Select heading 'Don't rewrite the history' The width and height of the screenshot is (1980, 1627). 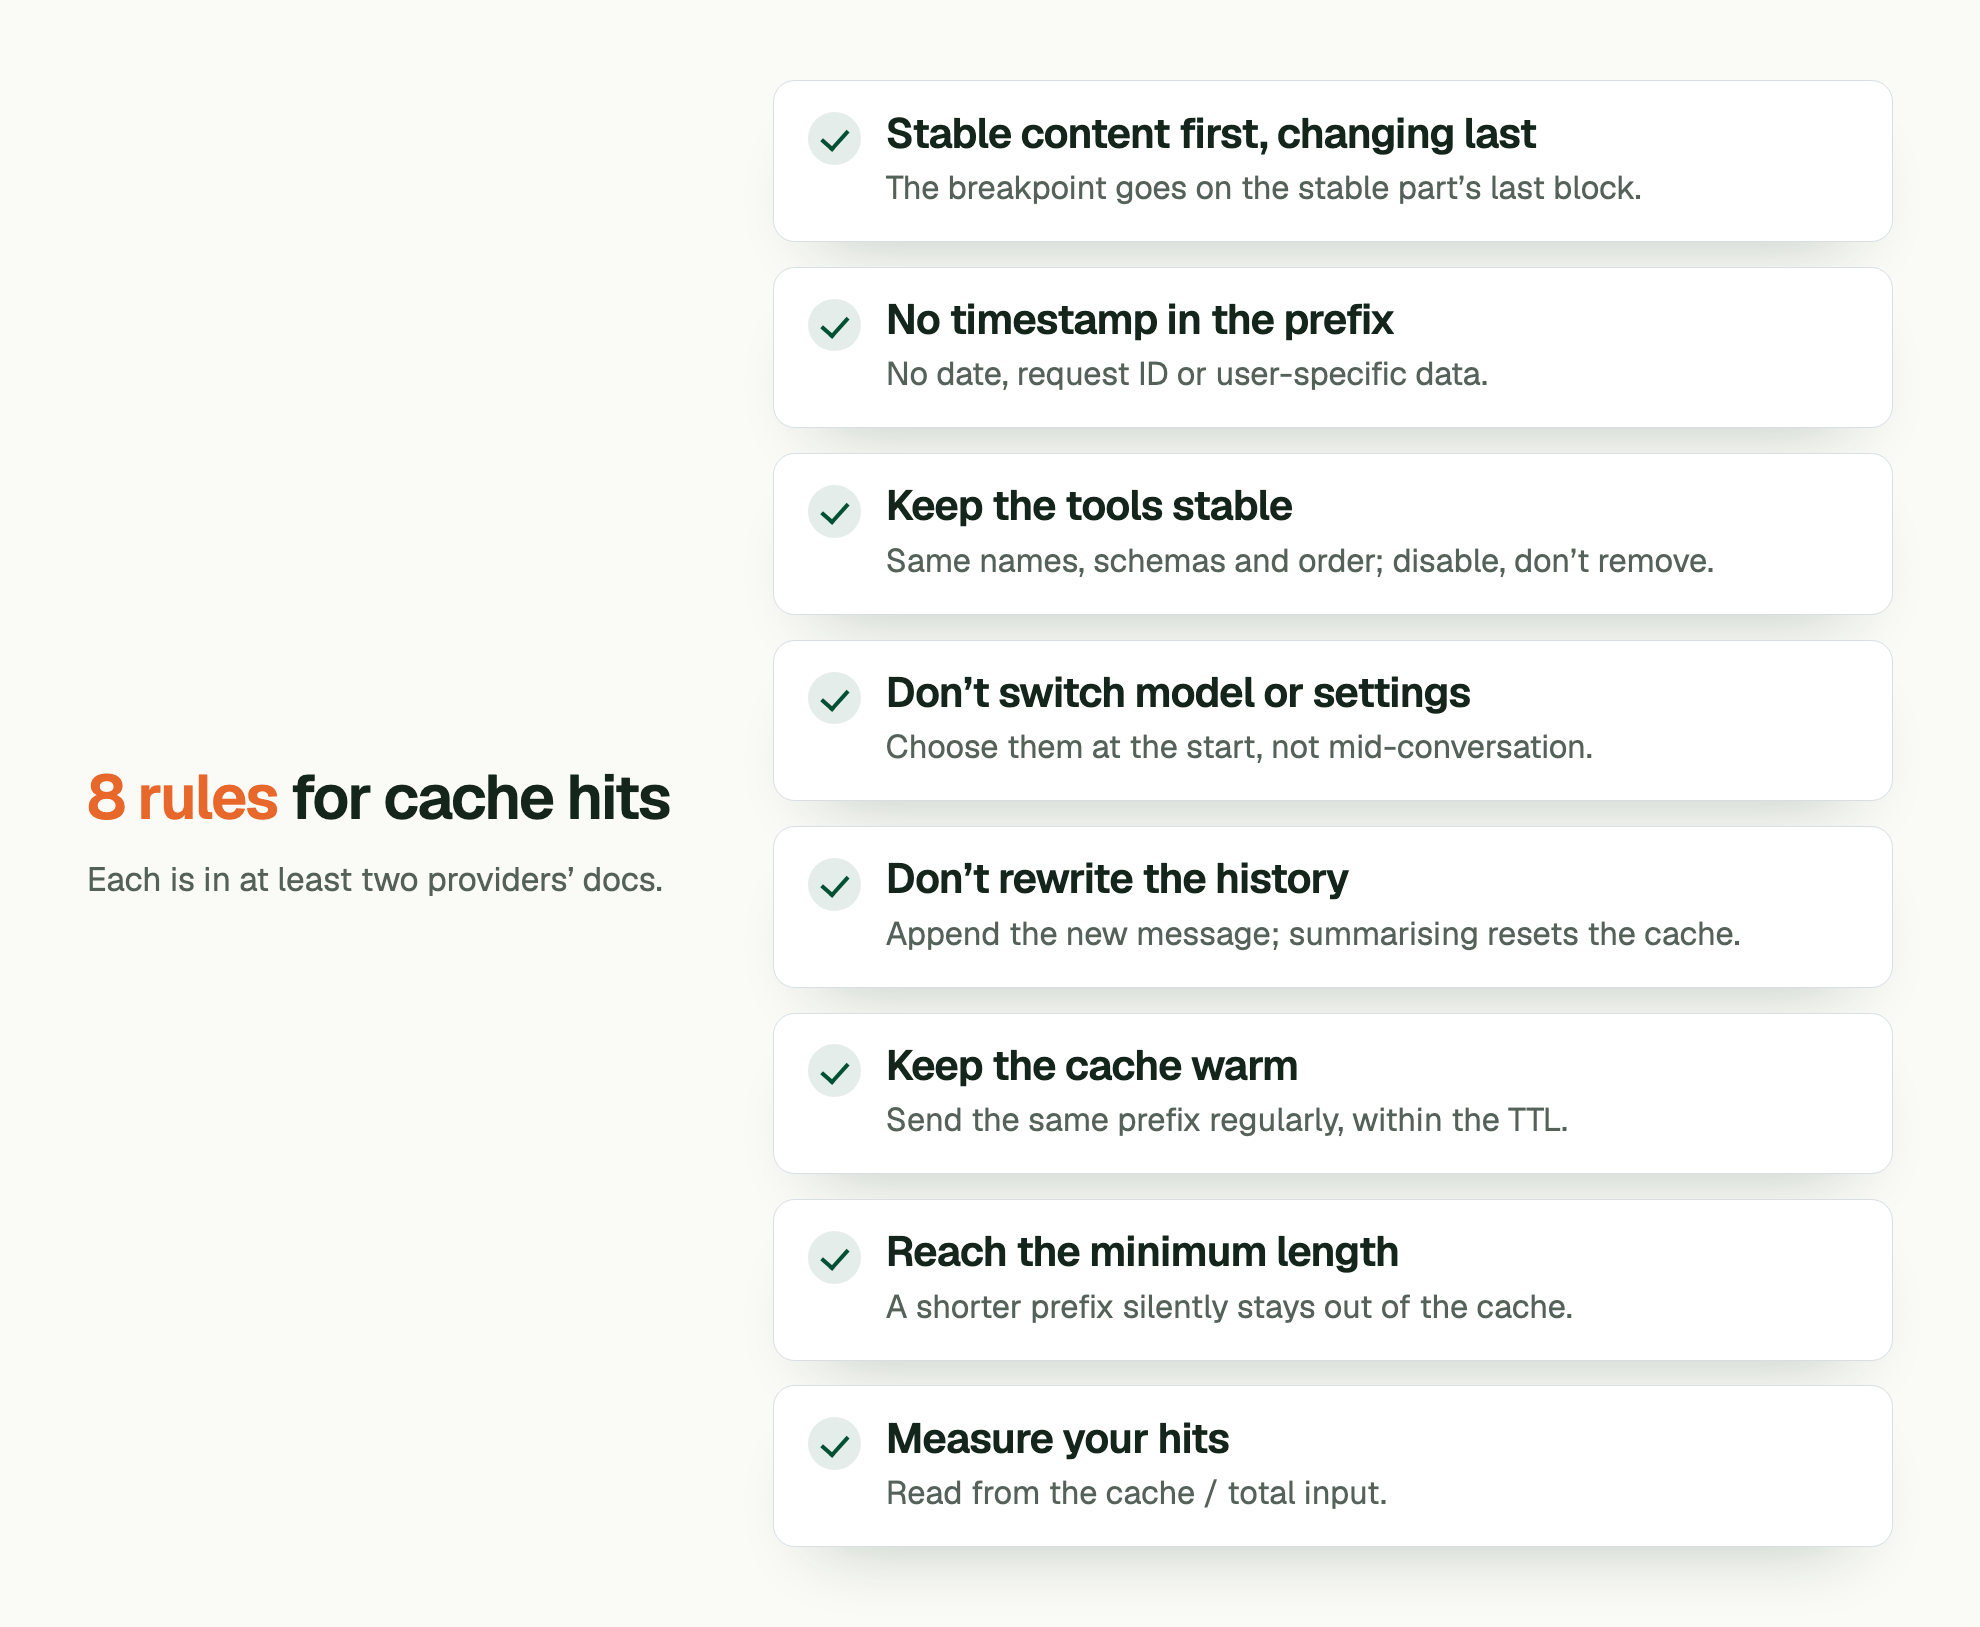1117,879
